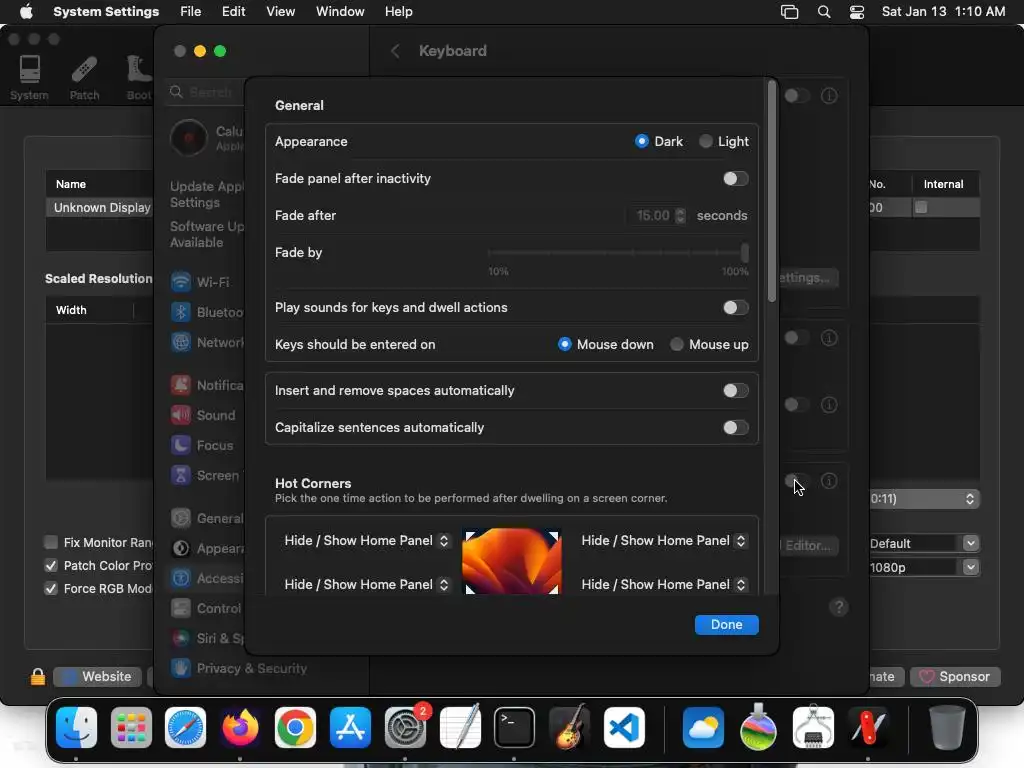Screen dimensions: 1024x768
Task: Open Visual Studio Code in Dock
Action: point(624,727)
